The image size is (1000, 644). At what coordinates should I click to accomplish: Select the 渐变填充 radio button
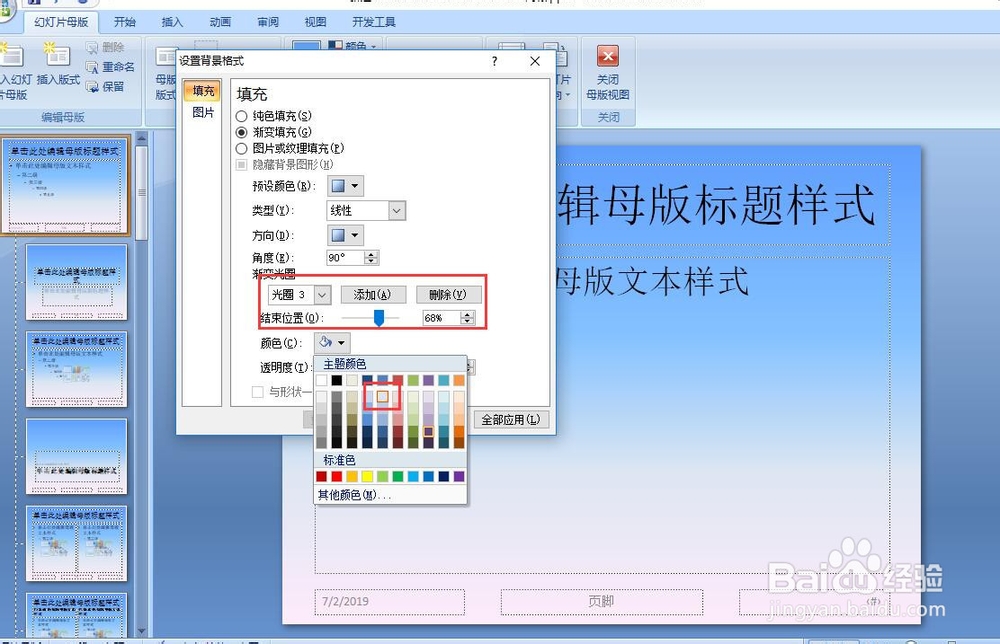click(241, 131)
